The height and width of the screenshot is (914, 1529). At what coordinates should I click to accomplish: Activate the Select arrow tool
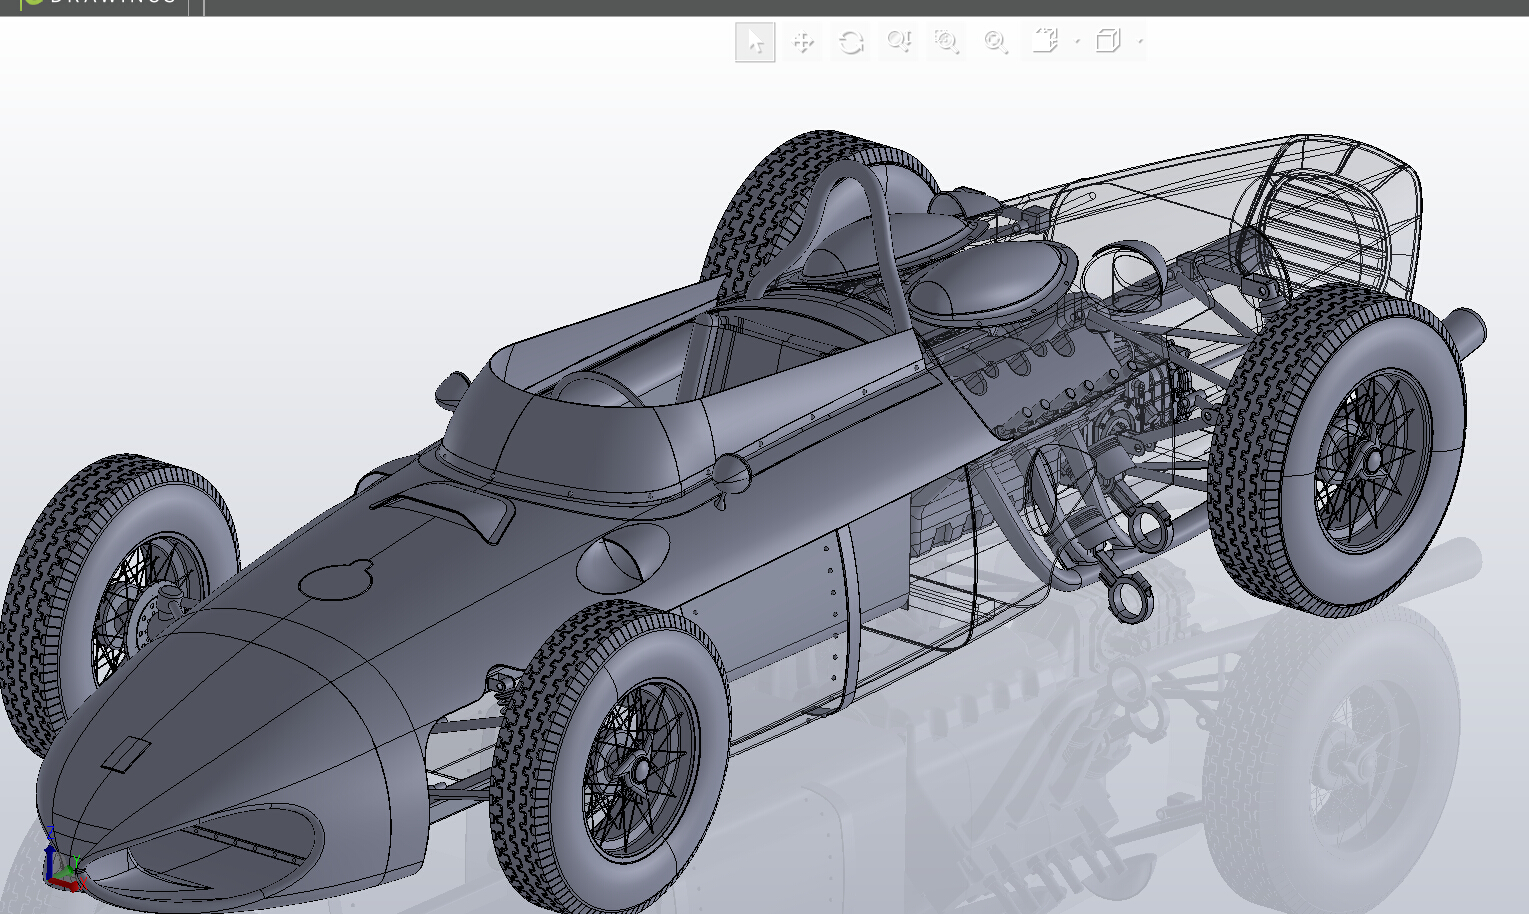click(755, 42)
